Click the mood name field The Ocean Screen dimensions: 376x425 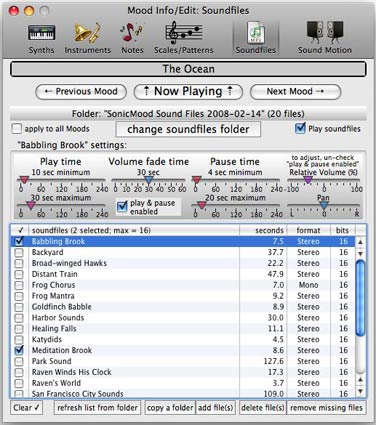(188, 69)
